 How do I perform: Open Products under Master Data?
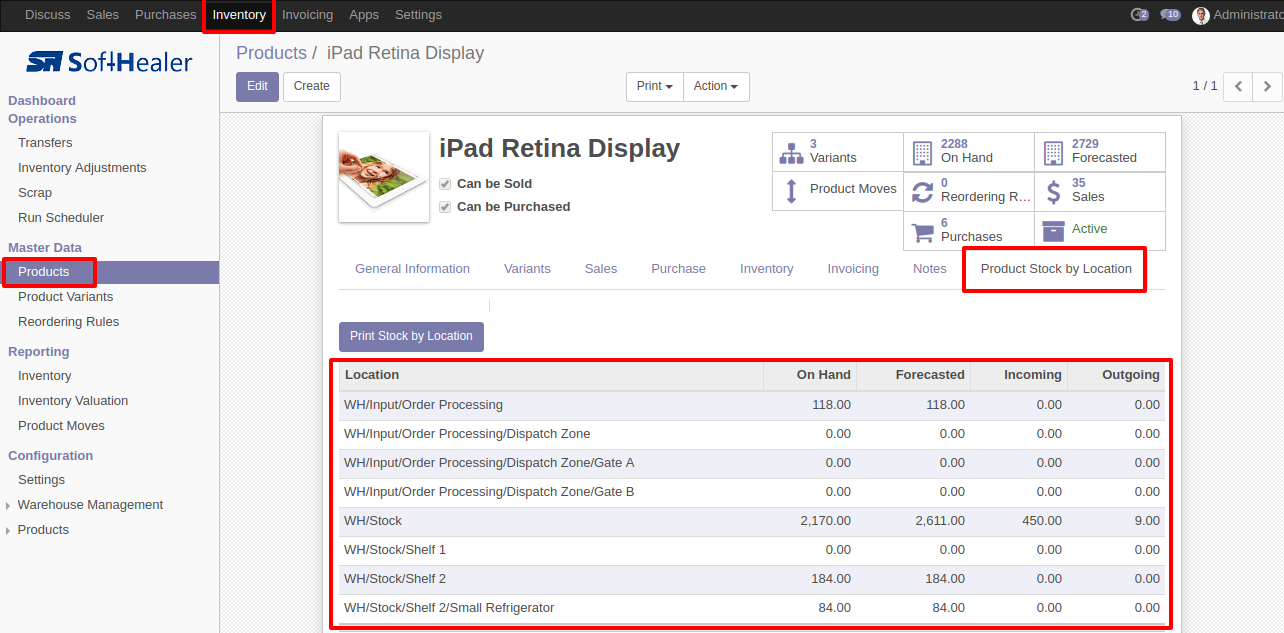[109, 272]
